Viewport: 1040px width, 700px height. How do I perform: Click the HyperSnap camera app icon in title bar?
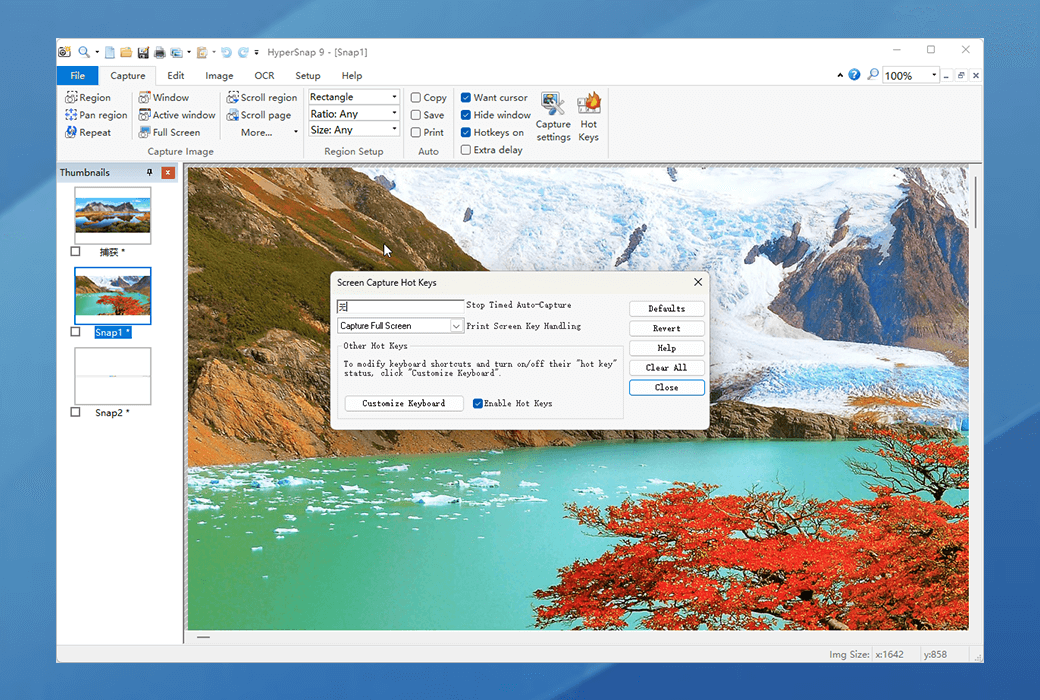(64, 52)
